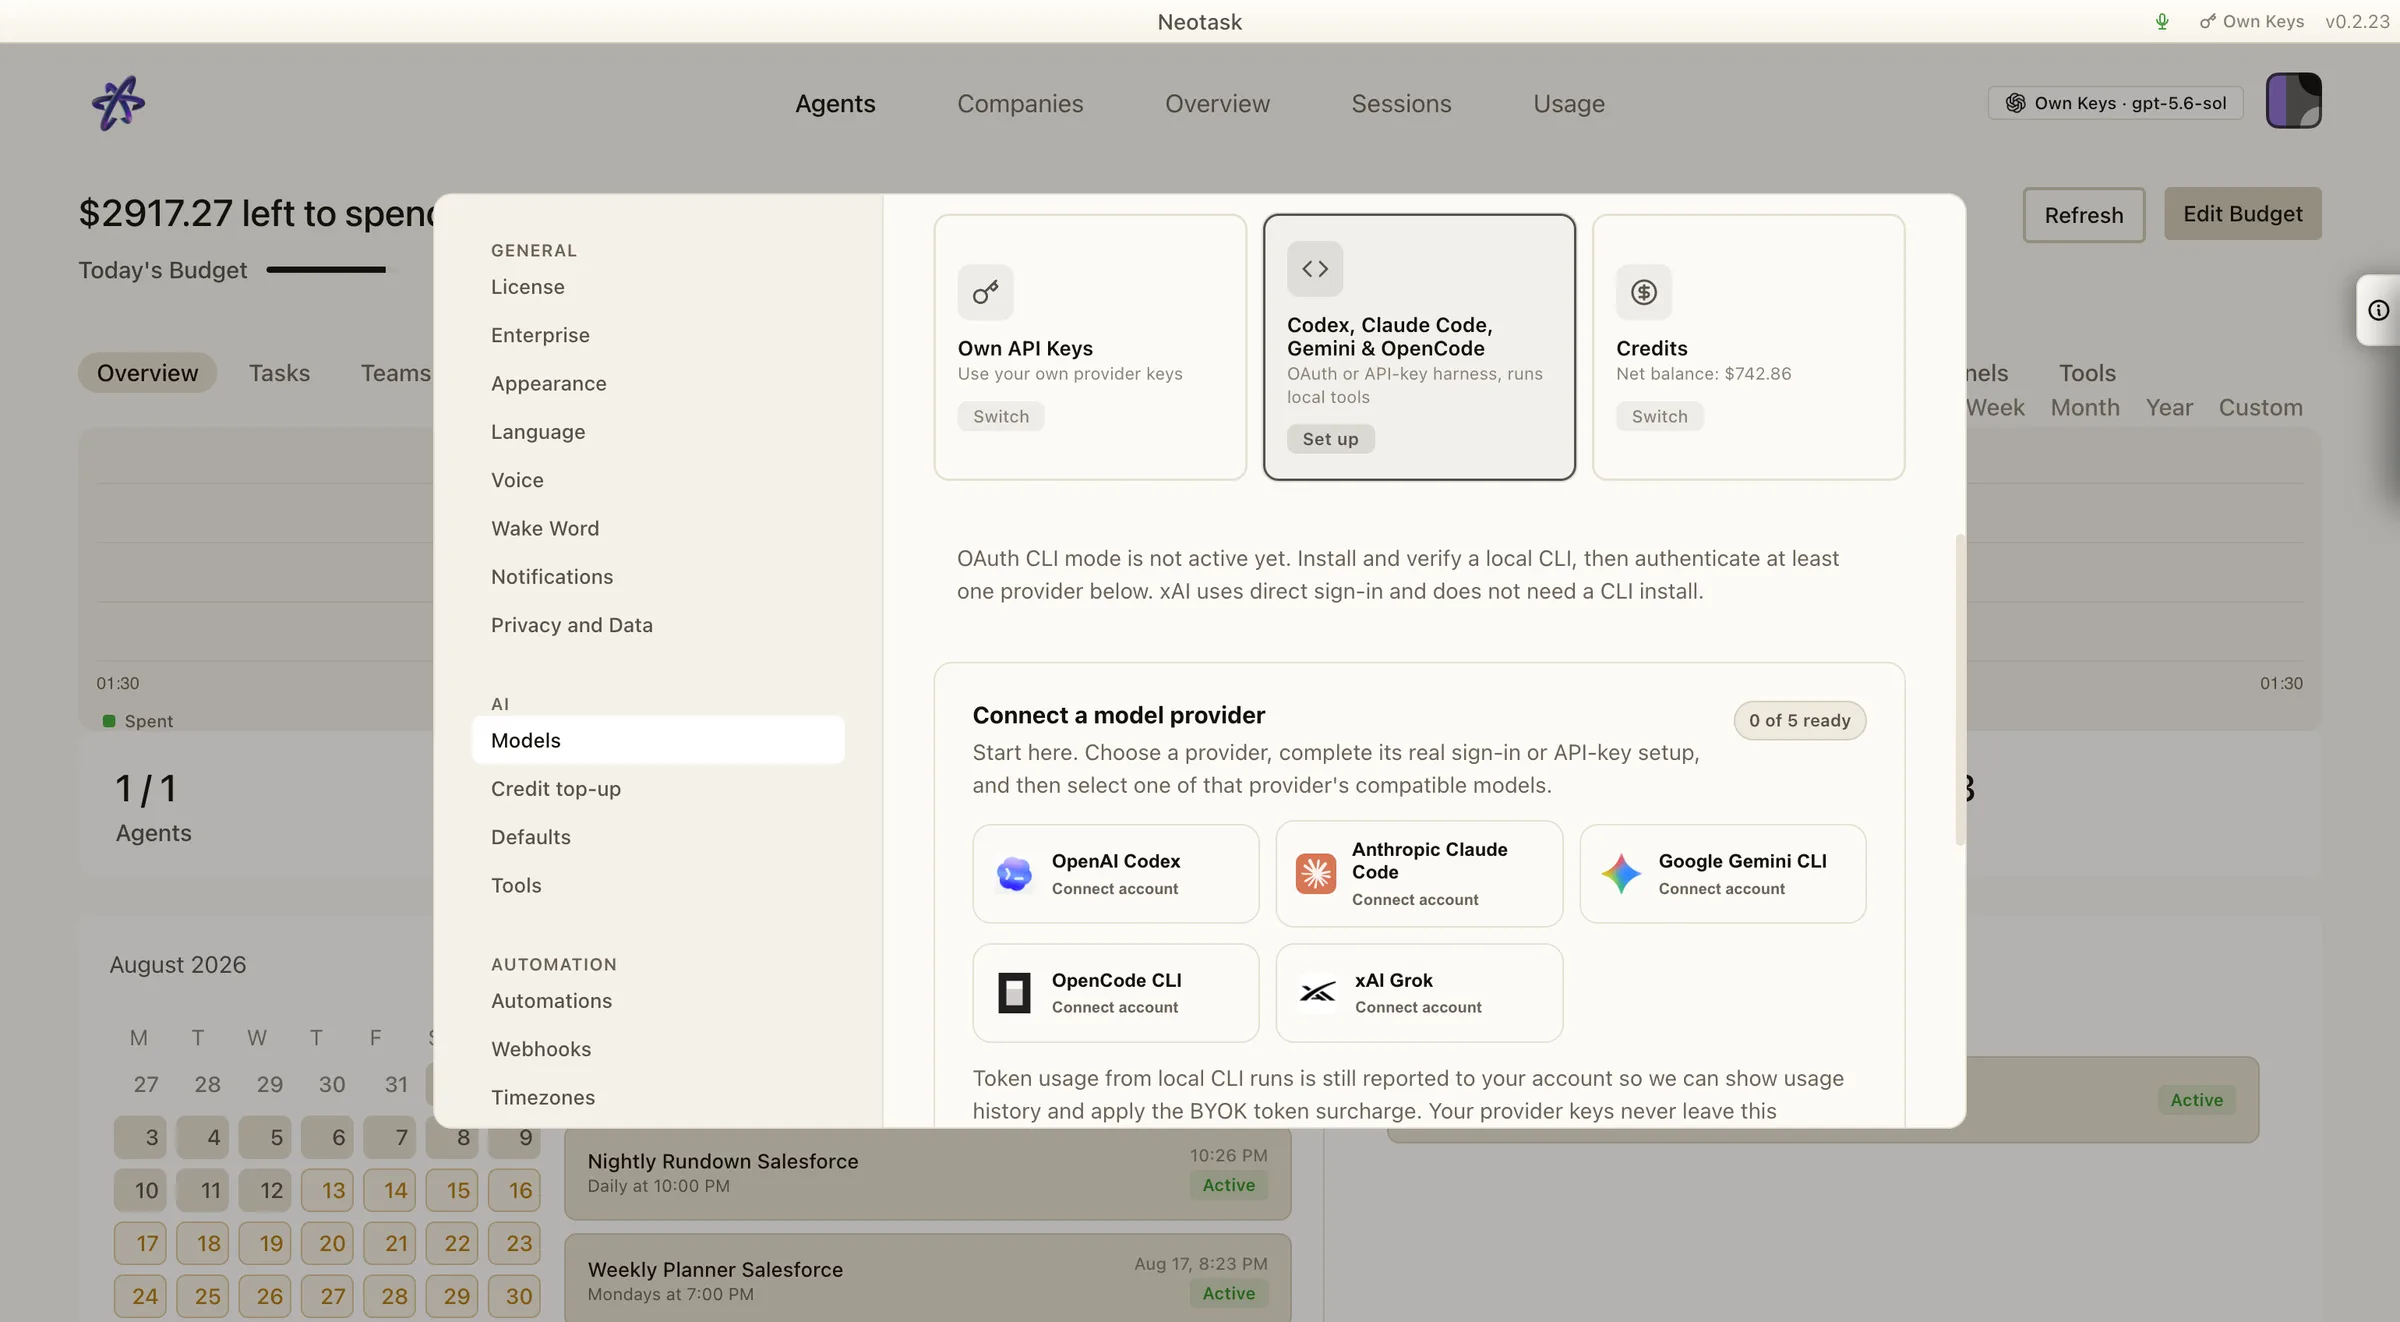
Task: Open Privacy and Data settings
Action: tap(658, 625)
